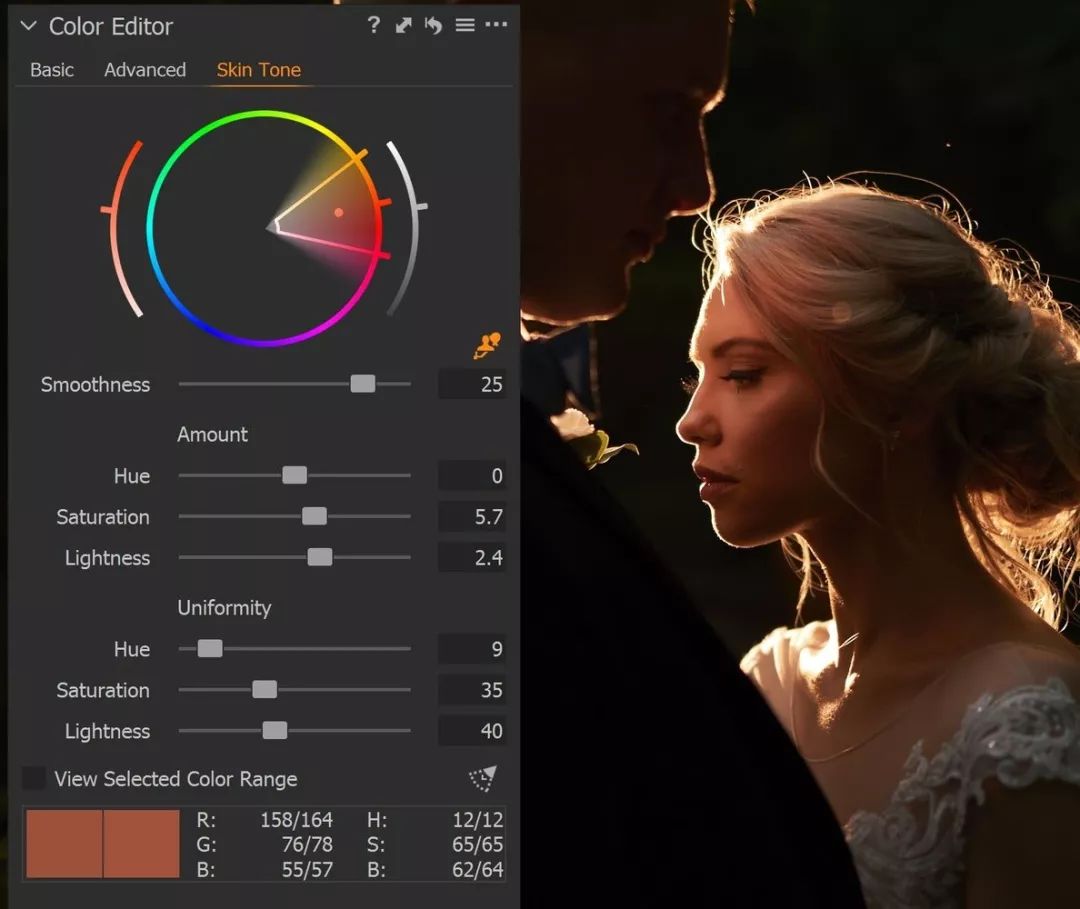This screenshot has height=909, width=1080.
Task: Open the Color Editor presets list icon
Action: coord(465,25)
